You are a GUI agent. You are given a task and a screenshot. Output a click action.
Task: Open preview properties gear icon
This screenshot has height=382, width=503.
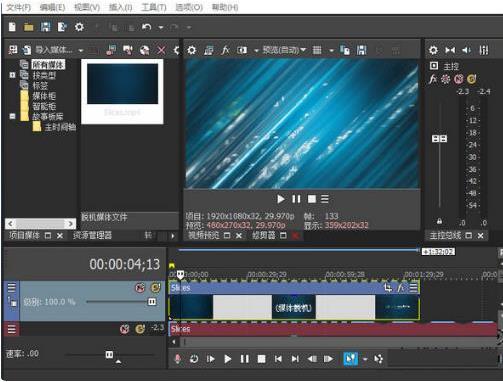pos(192,50)
